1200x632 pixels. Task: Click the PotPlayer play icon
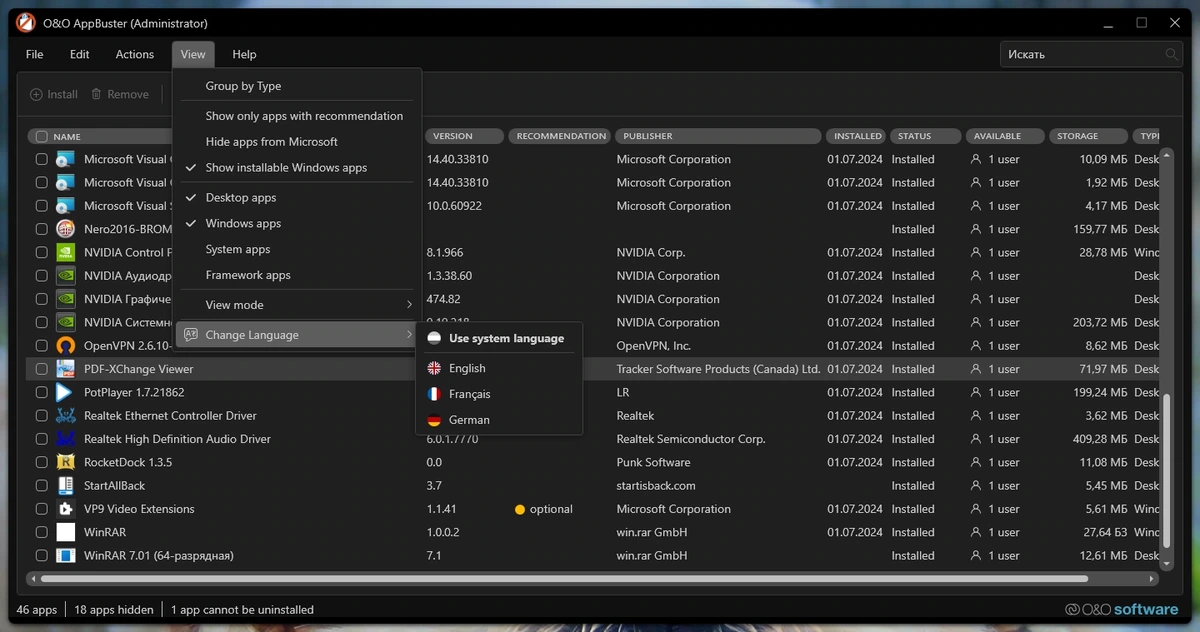65,392
